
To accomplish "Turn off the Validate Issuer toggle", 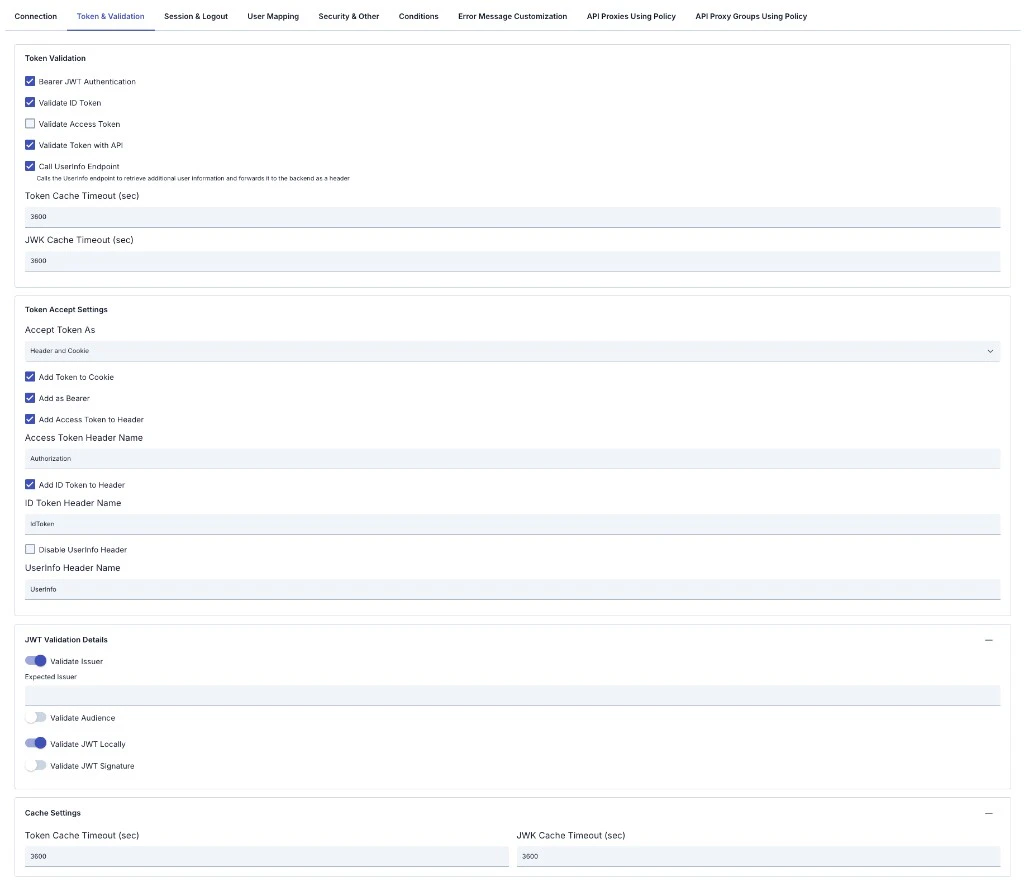I will (36, 661).
